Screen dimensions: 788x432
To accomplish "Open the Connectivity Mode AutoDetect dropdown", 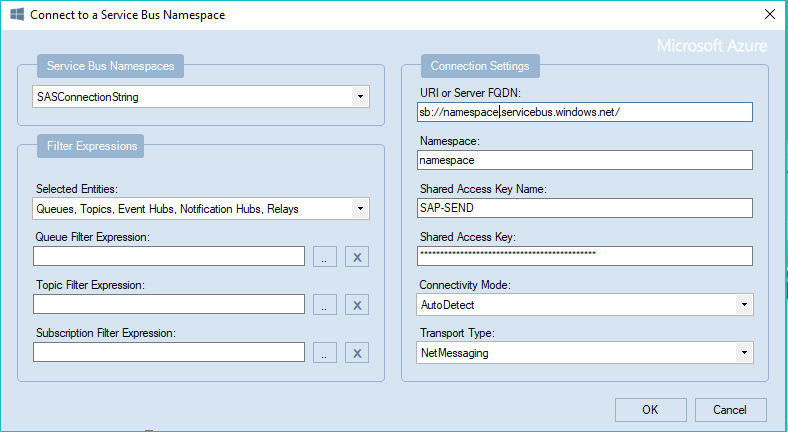I will point(584,304).
